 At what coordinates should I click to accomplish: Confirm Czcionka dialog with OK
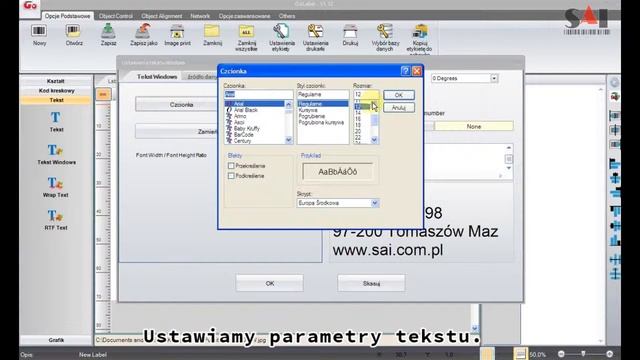pos(399,95)
